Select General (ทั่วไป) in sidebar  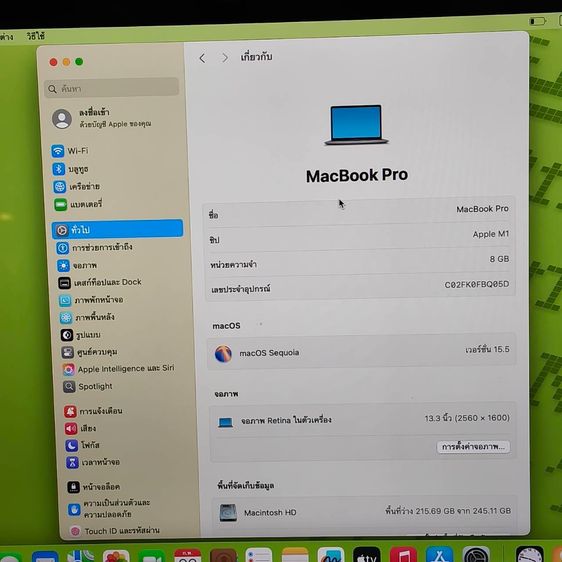pyautogui.click(x=118, y=229)
